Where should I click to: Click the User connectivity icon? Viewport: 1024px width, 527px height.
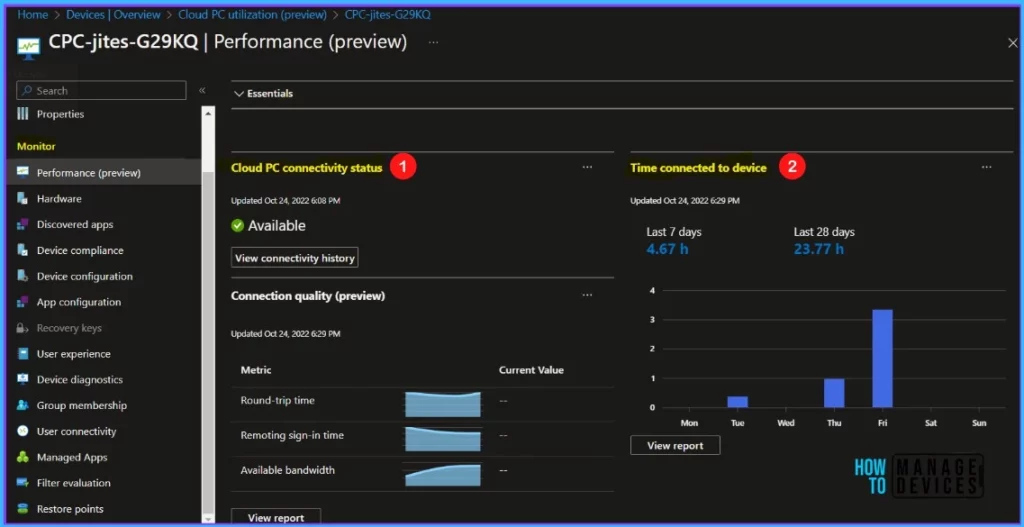point(23,432)
